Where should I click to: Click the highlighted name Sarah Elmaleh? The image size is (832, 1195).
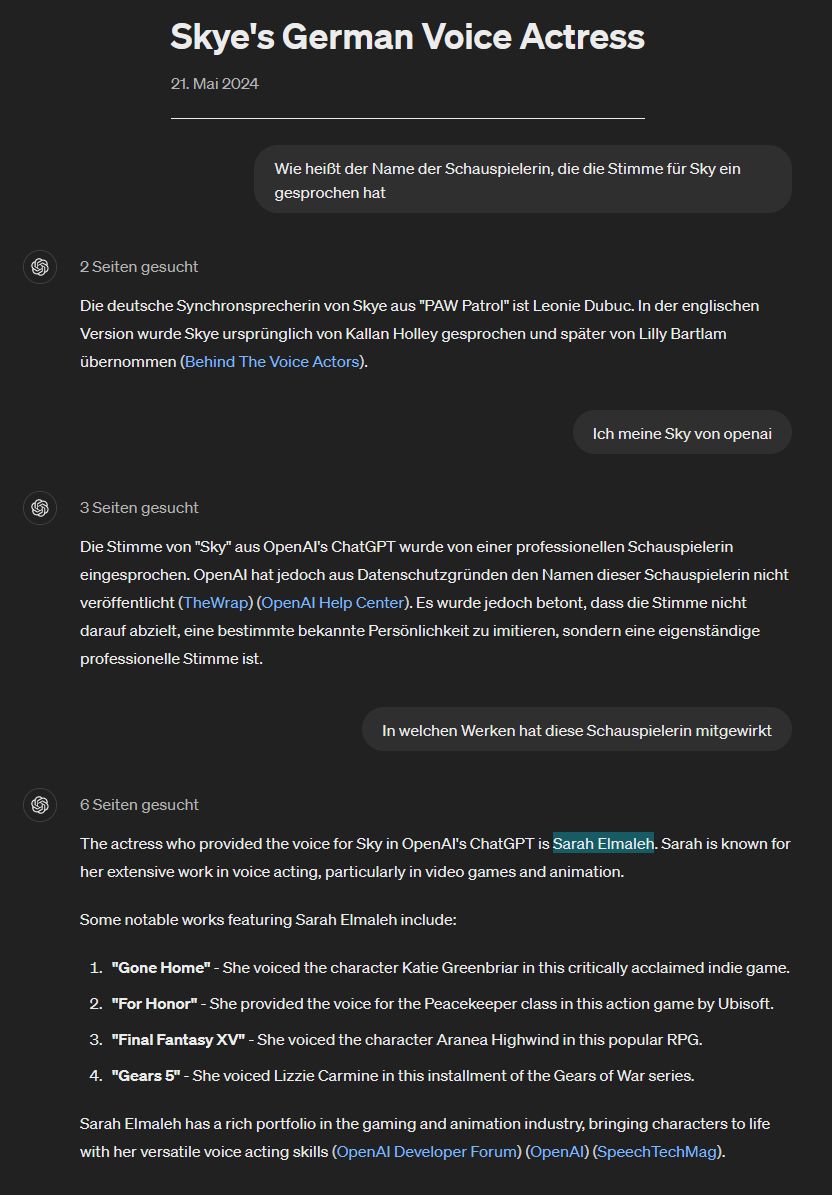(x=603, y=844)
